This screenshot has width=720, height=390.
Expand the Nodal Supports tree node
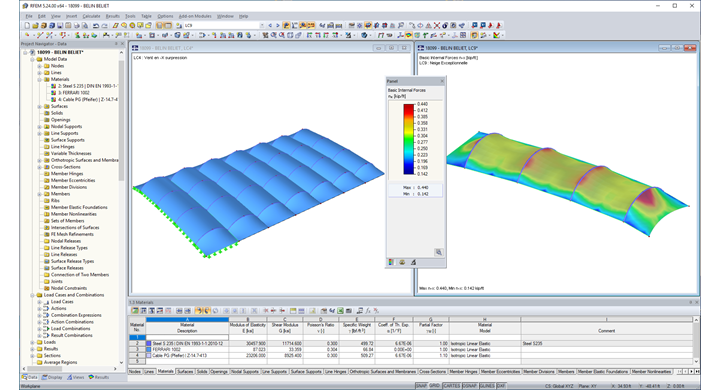pyautogui.click(x=39, y=127)
